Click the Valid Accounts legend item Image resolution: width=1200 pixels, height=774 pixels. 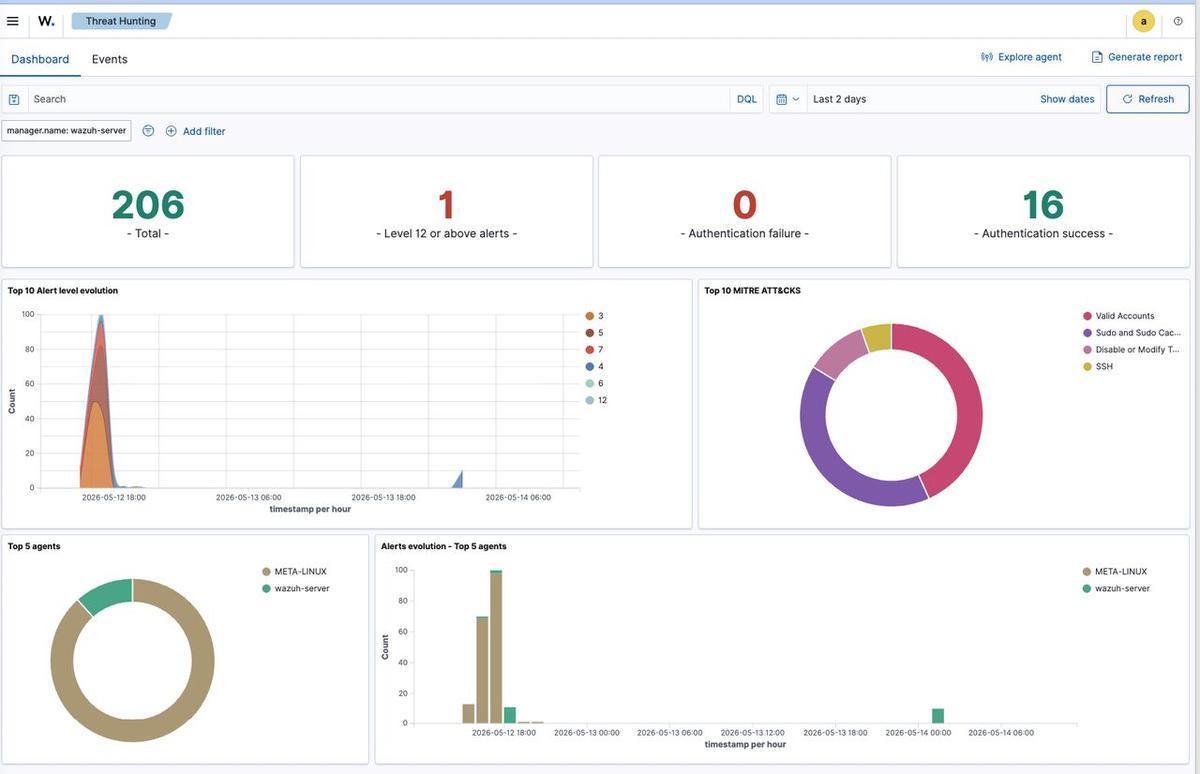pyautogui.click(x=1118, y=316)
